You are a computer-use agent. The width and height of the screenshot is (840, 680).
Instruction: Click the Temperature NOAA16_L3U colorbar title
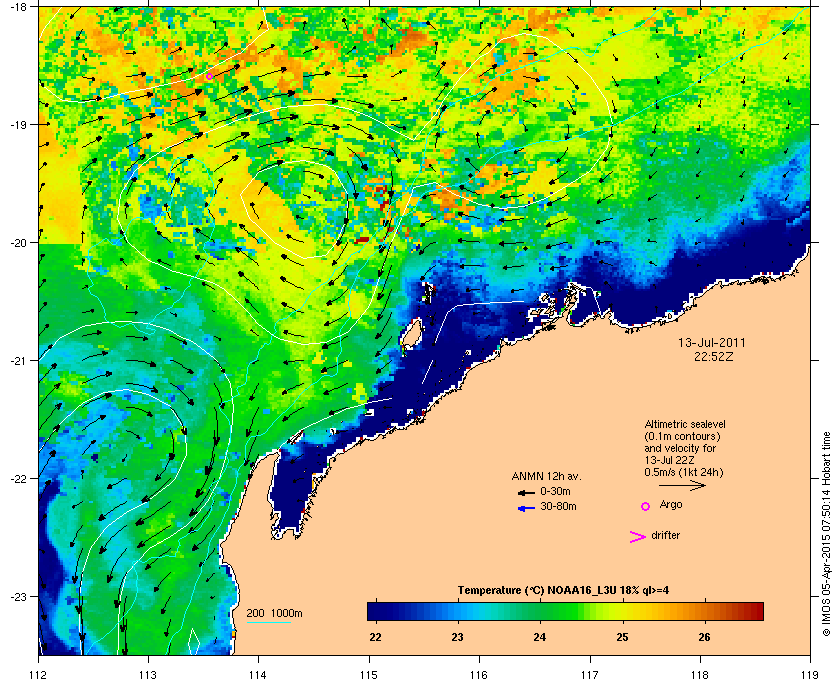click(x=563, y=591)
